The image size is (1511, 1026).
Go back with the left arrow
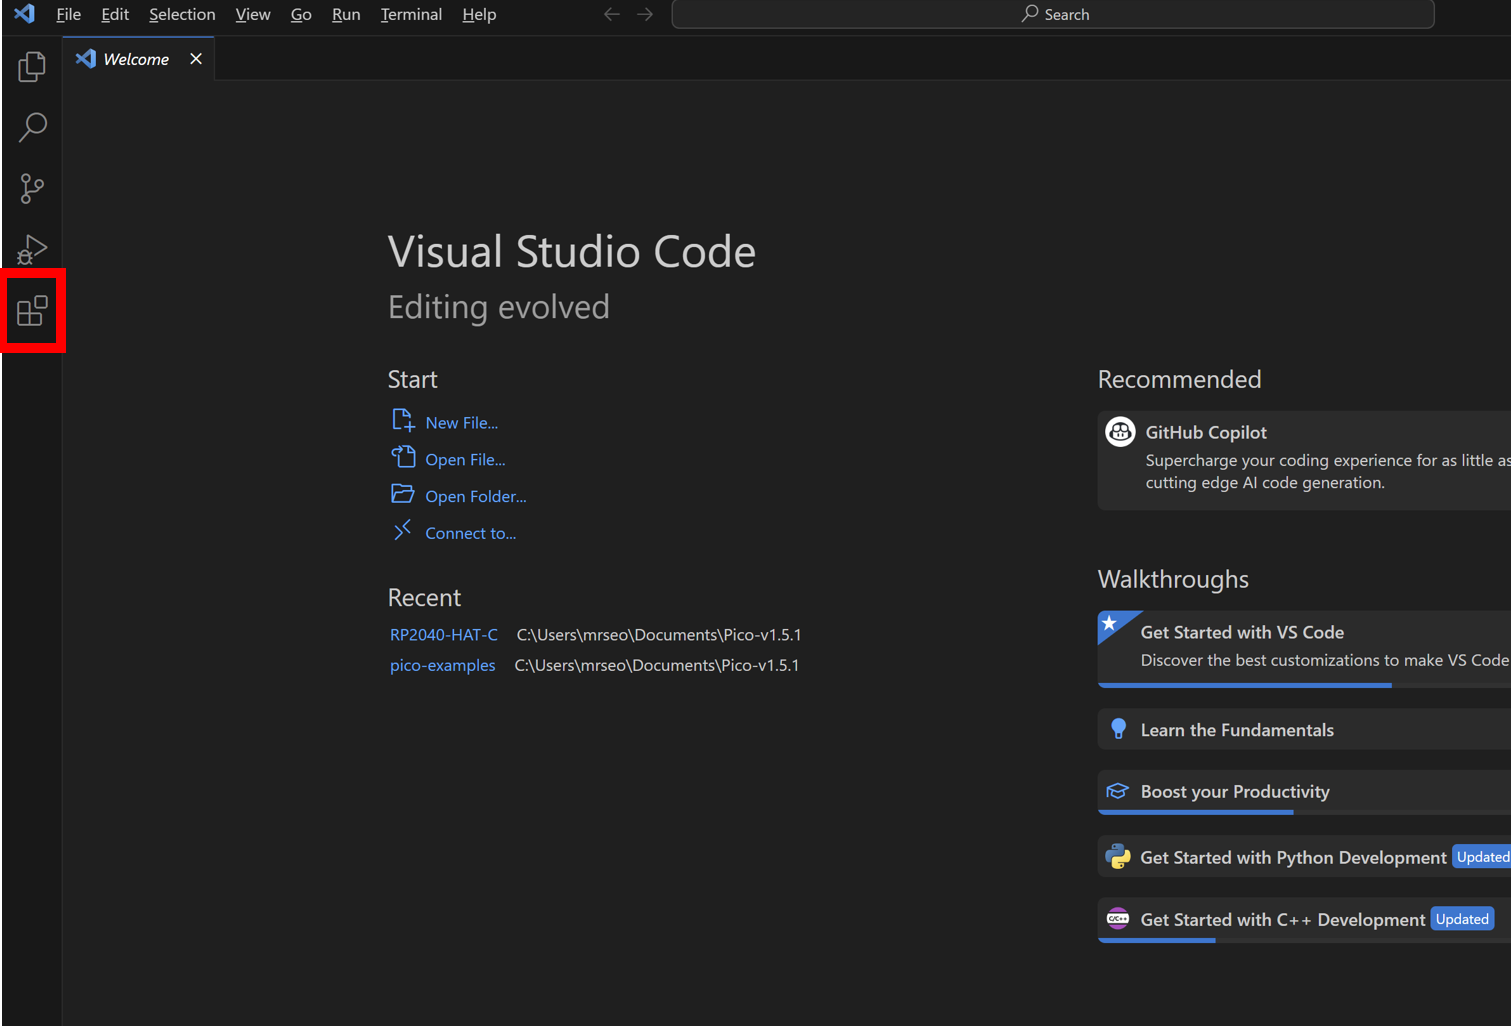612,14
